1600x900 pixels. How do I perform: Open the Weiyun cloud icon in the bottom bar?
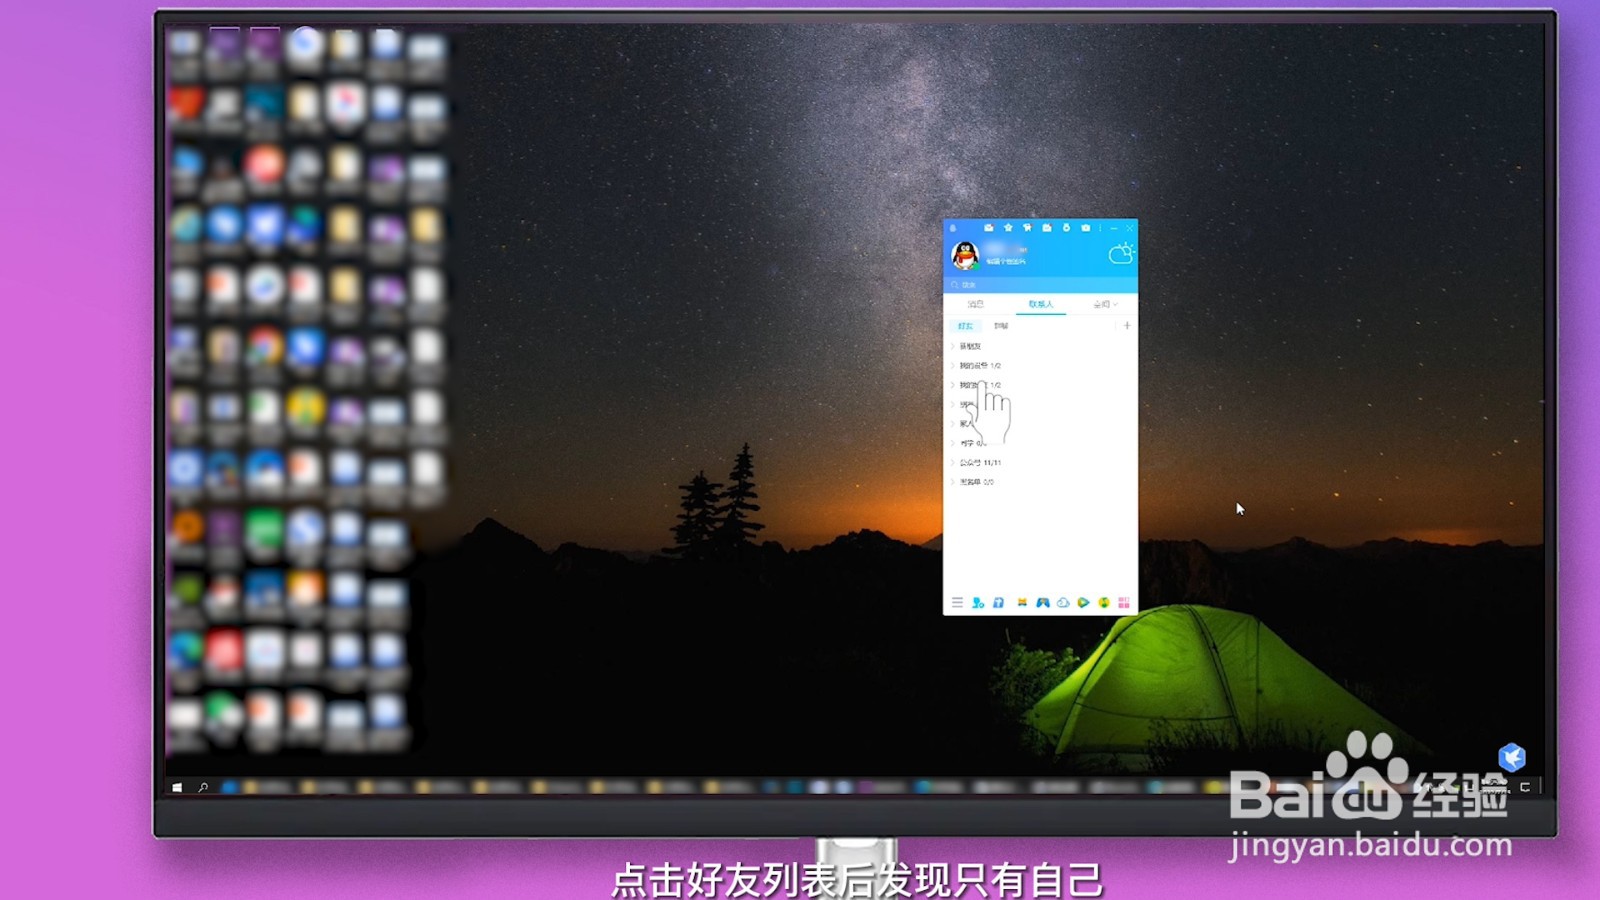click(x=1063, y=602)
